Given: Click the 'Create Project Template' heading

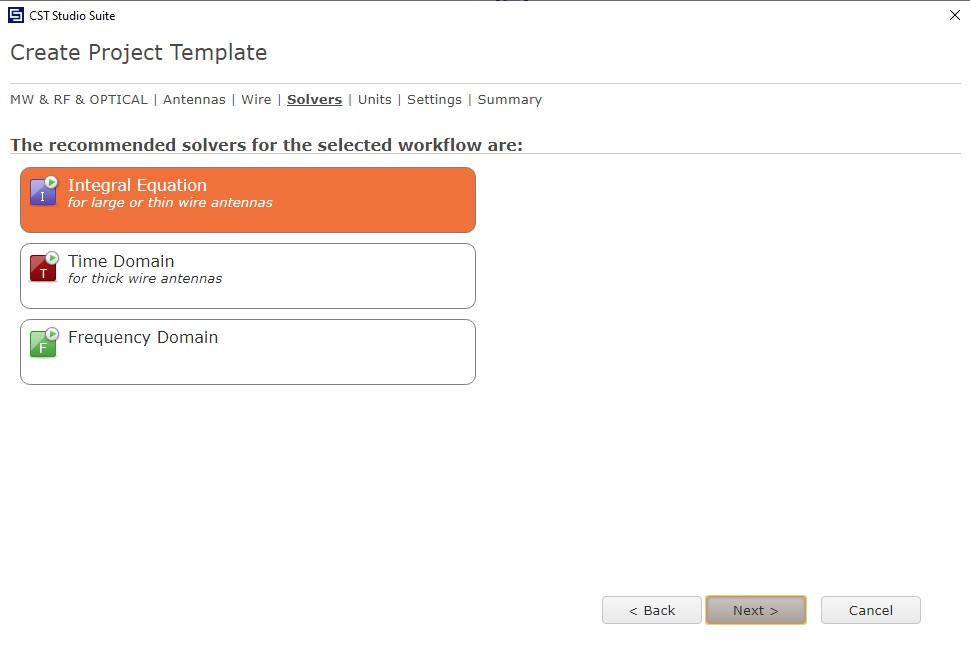Looking at the screenshot, I should pyautogui.click(x=139, y=53).
